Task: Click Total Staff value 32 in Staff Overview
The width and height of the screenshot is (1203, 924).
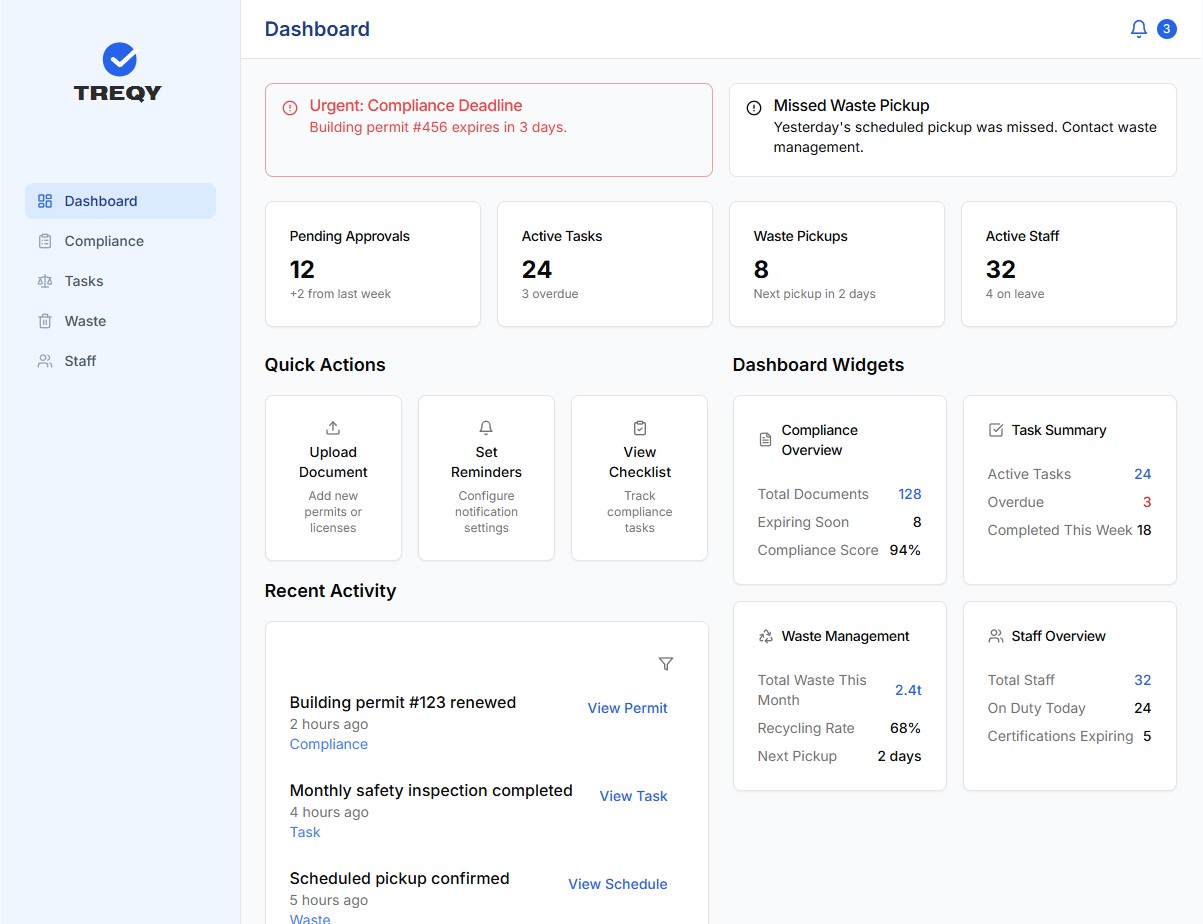Action: tap(1143, 680)
